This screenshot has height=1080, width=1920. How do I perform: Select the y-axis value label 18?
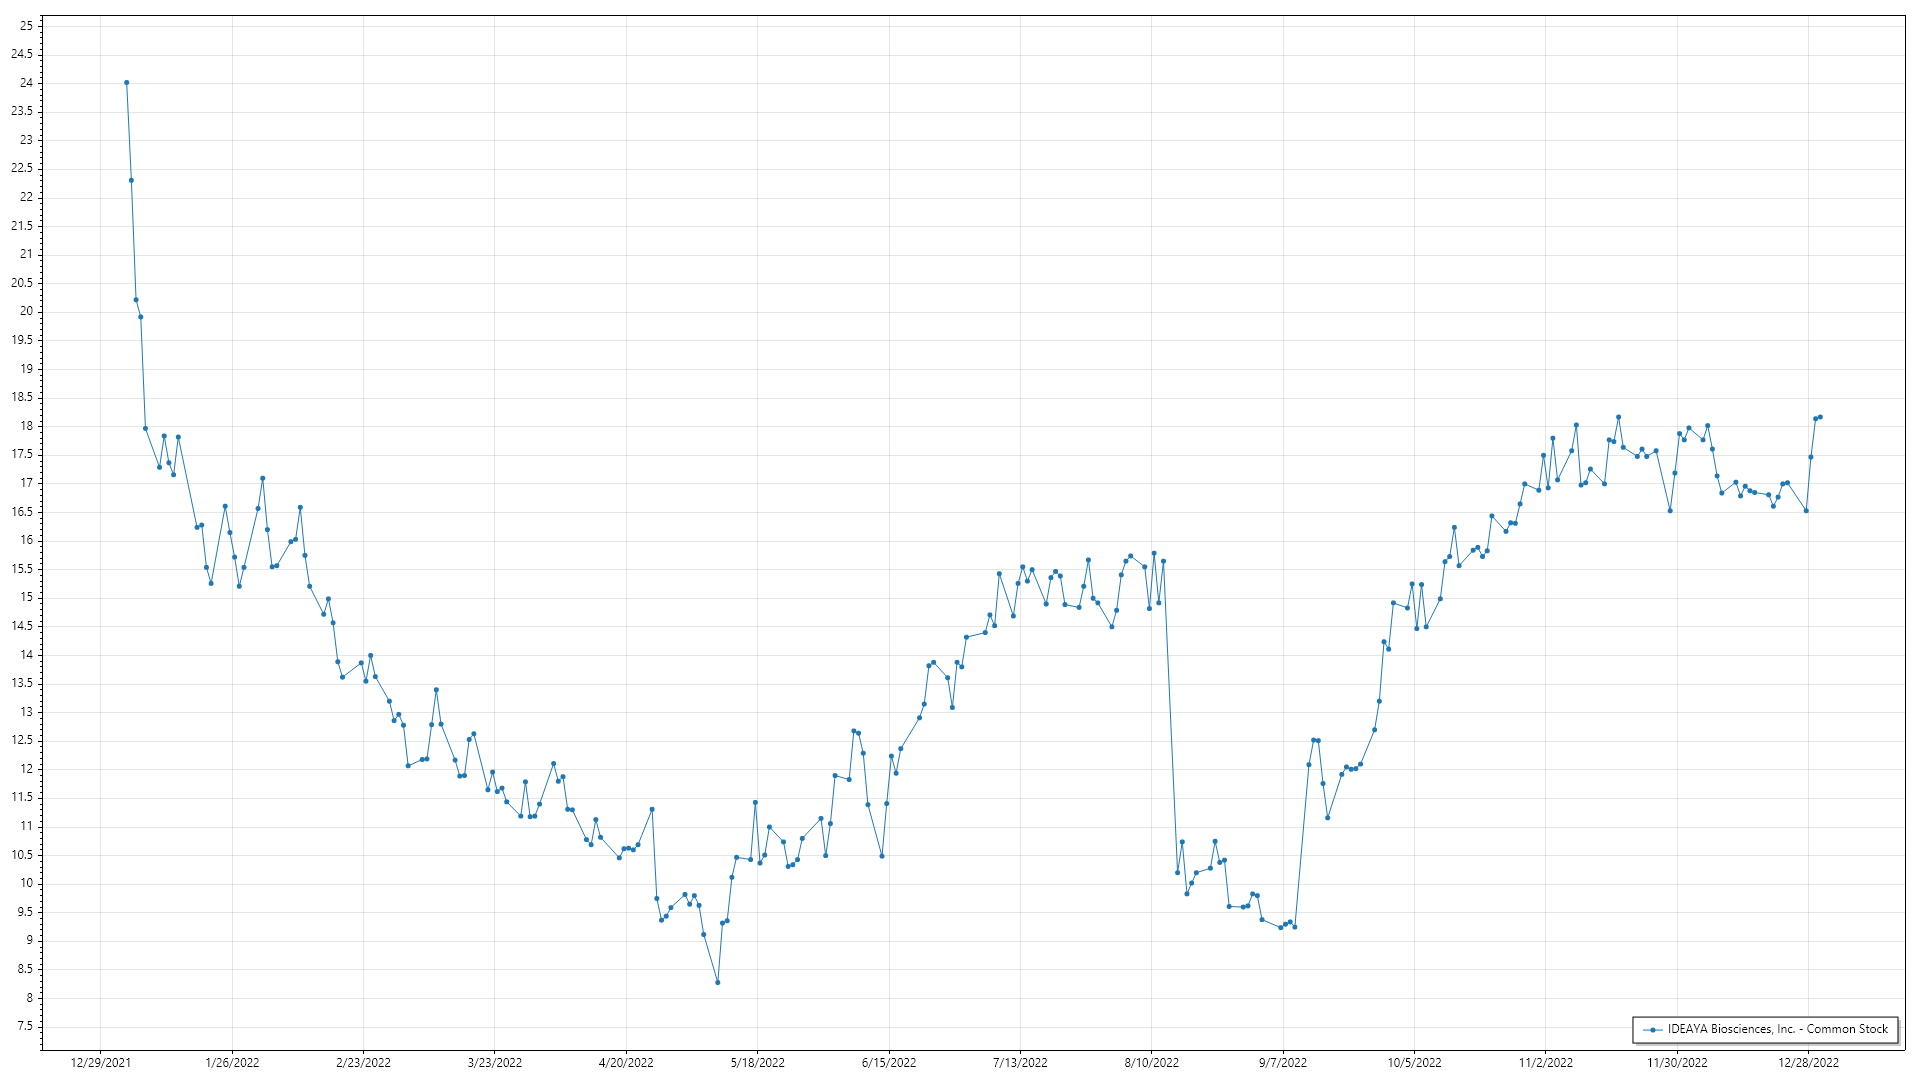(x=26, y=426)
